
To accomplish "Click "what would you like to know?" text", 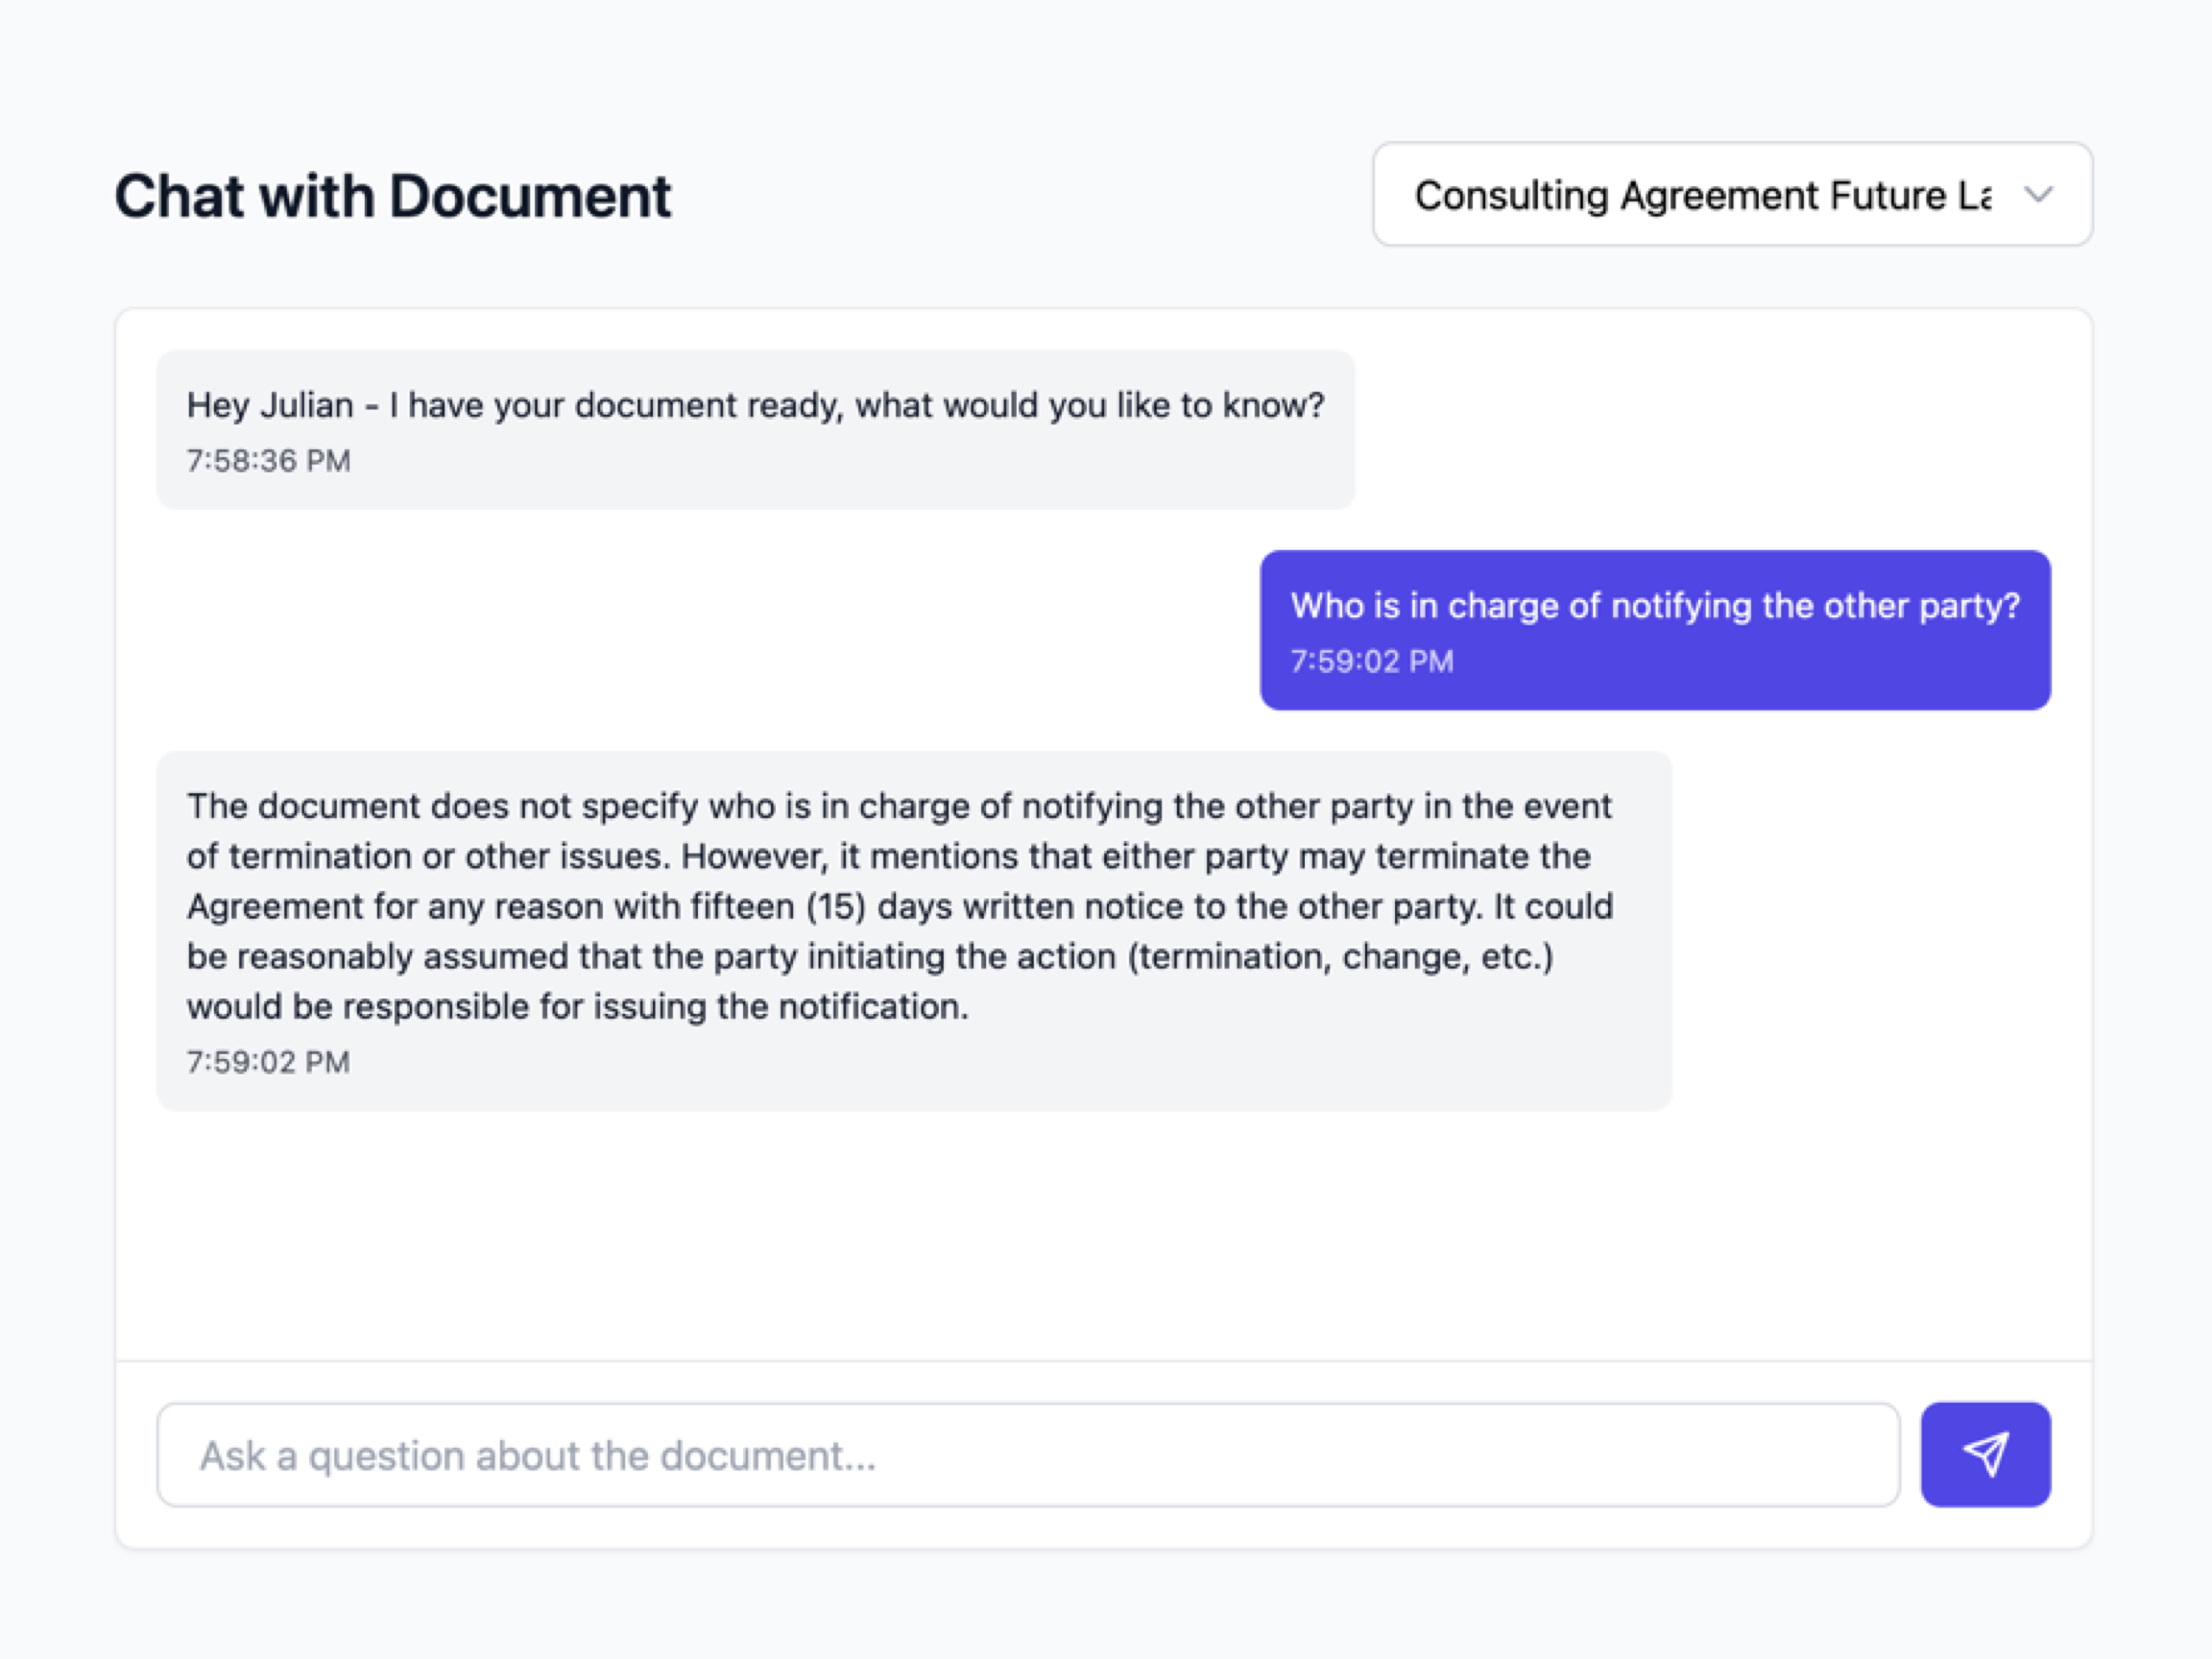I will coord(1089,406).
